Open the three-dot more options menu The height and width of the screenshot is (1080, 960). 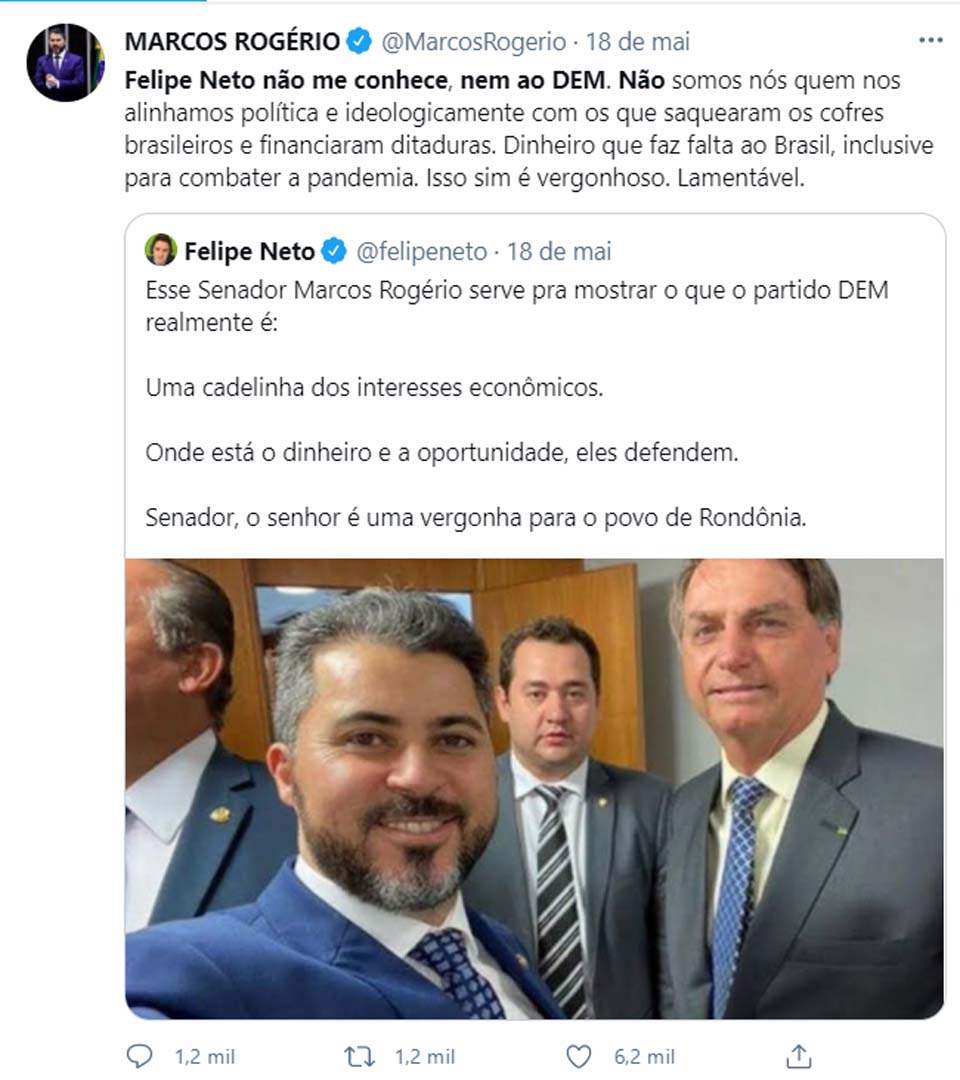[x=930, y=40]
